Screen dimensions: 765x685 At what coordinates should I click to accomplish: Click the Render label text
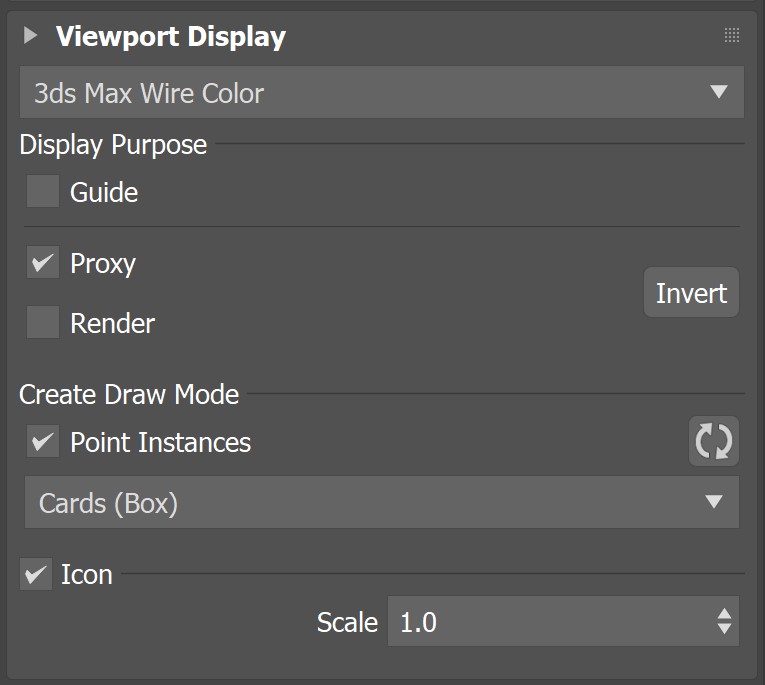[112, 324]
